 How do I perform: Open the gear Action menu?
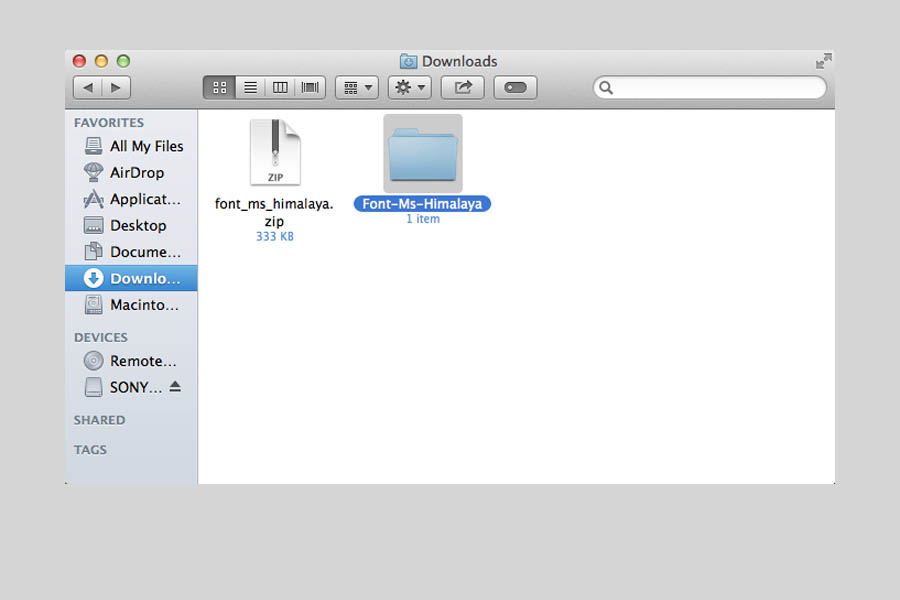point(410,88)
